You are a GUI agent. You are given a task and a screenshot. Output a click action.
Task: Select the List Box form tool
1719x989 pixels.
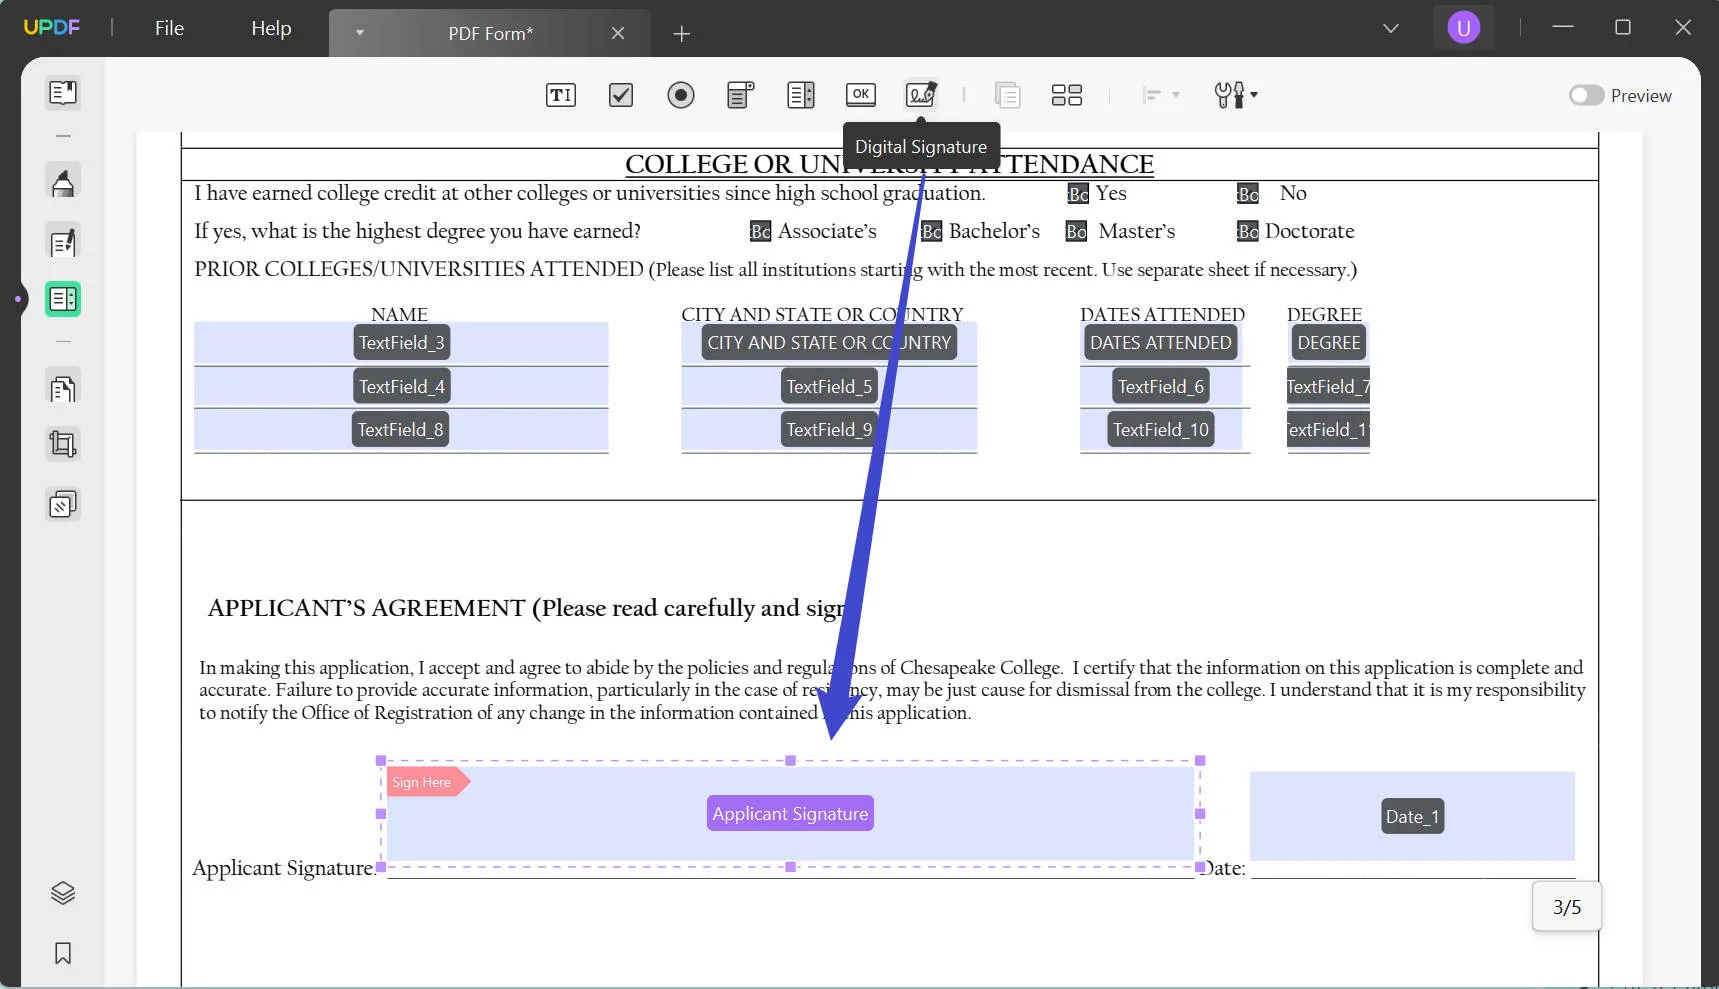pyautogui.click(x=800, y=95)
